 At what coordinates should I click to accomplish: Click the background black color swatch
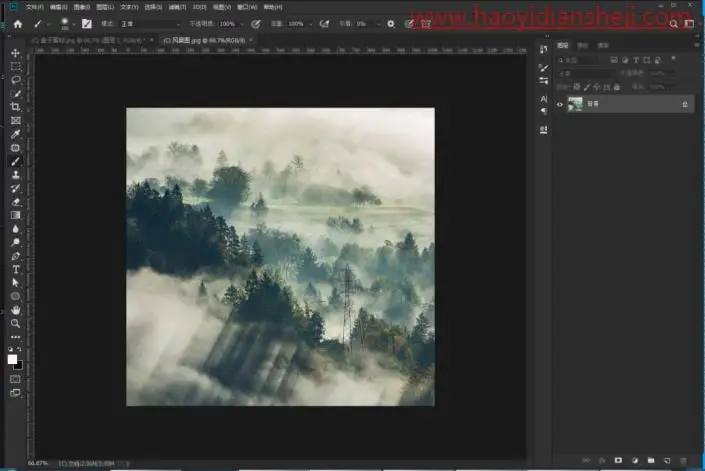[19, 366]
